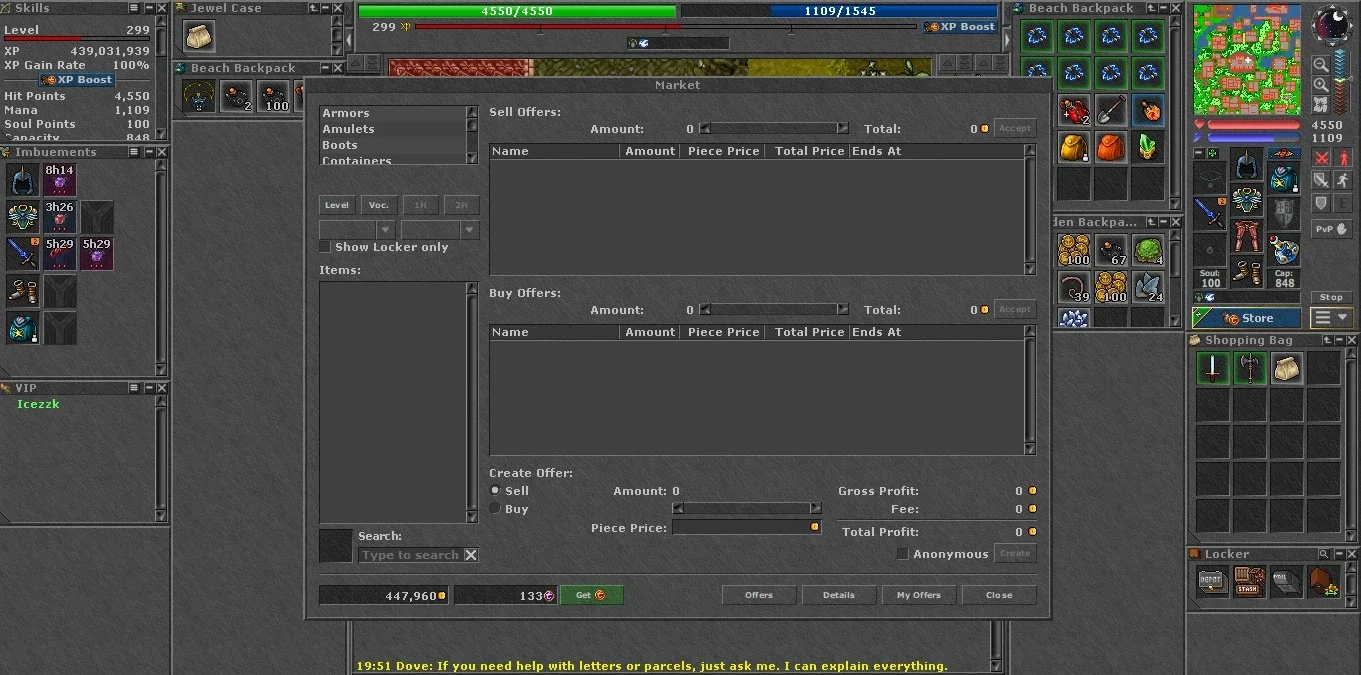Toggle the Voc. filter button
The width and height of the screenshot is (1361, 675).
click(378, 205)
